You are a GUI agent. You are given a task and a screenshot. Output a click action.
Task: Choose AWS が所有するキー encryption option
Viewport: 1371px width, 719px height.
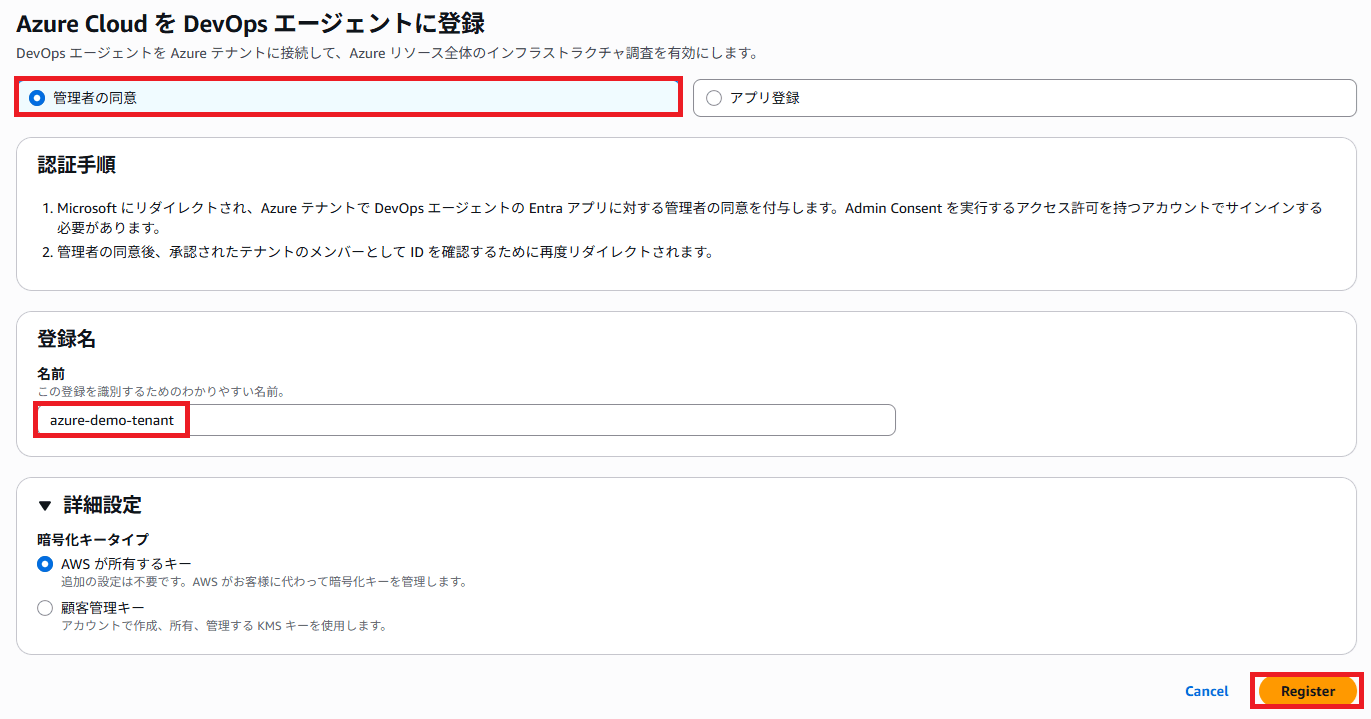(45, 564)
